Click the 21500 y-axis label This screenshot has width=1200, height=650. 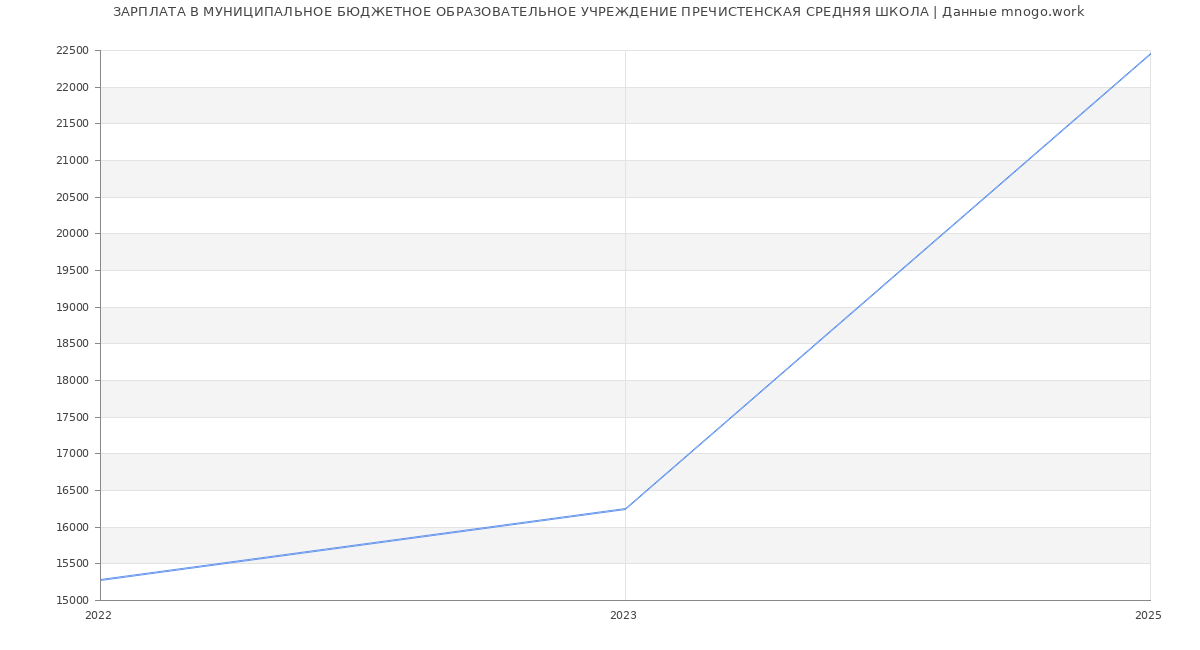[72, 124]
